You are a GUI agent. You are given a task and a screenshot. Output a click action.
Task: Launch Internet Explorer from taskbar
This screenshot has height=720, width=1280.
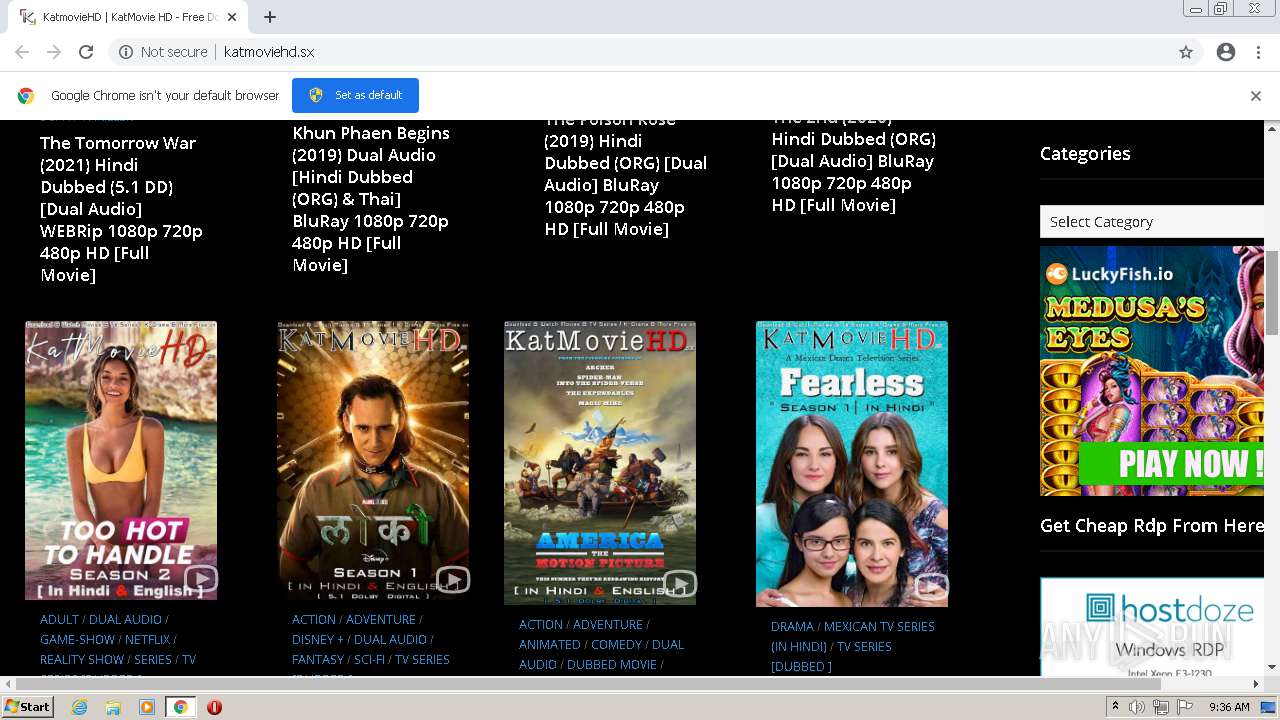pyautogui.click(x=79, y=707)
